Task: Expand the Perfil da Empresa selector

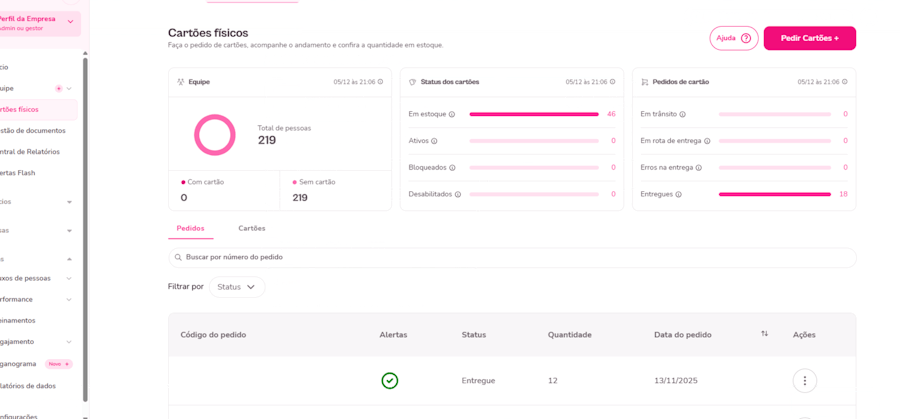Action: pos(70,22)
